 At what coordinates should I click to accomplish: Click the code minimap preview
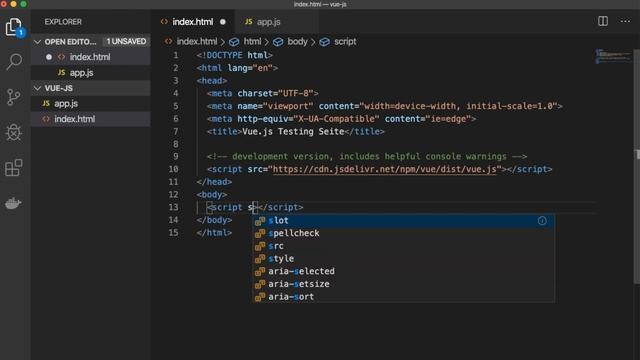pos(613,56)
